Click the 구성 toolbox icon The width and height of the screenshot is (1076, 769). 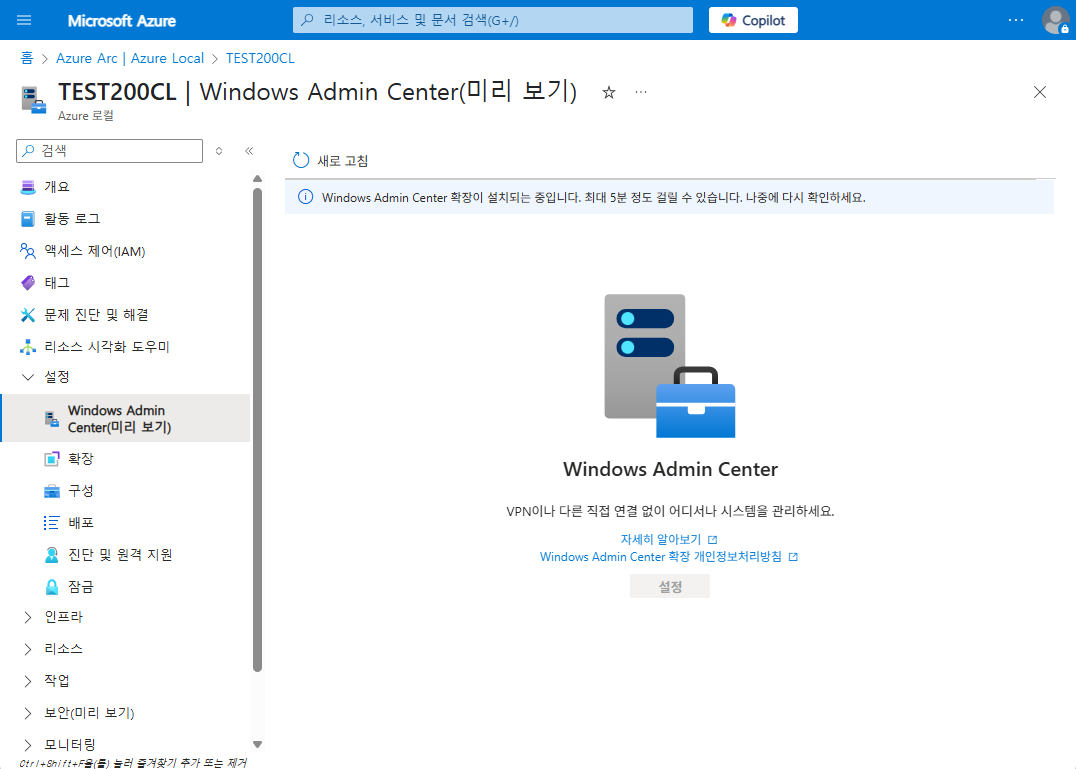click(51, 491)
